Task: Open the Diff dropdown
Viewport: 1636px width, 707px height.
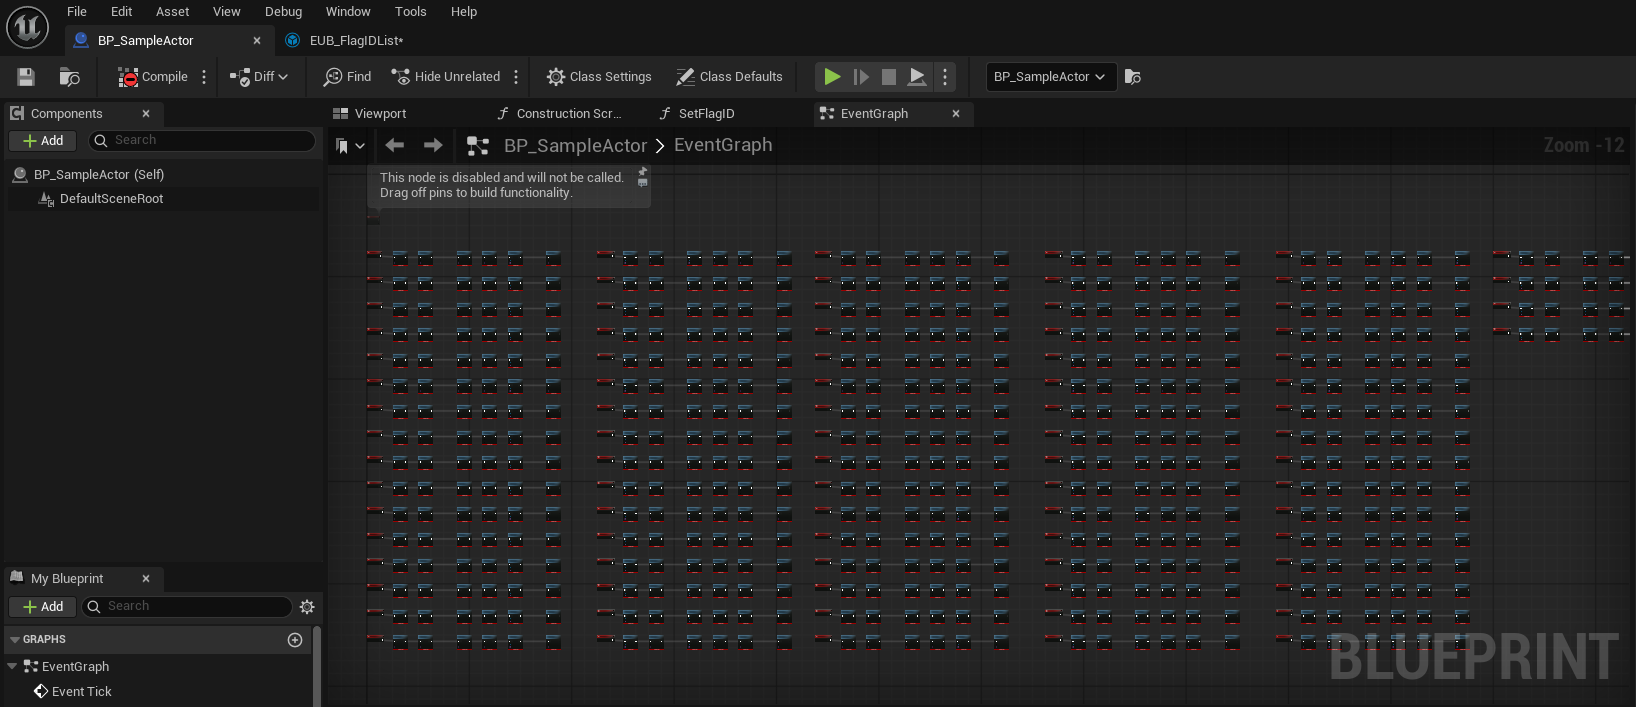Action: [x=259, y=77]
